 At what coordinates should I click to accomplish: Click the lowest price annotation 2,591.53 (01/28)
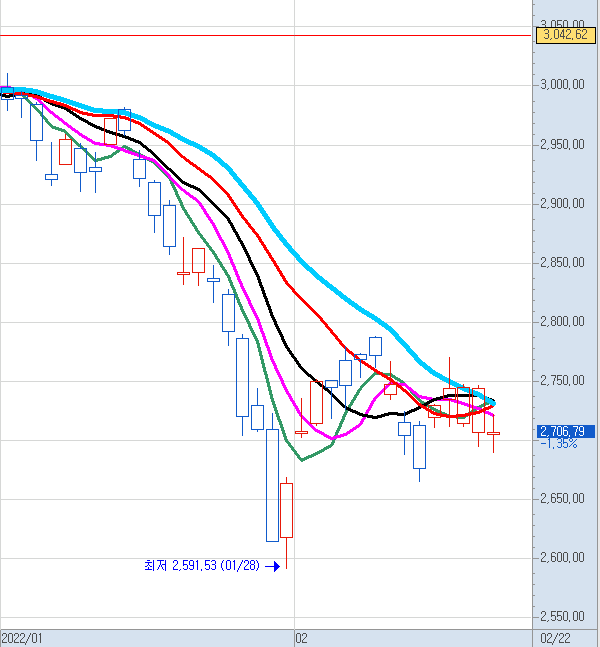pyautogui.click(x=202, y=565)
